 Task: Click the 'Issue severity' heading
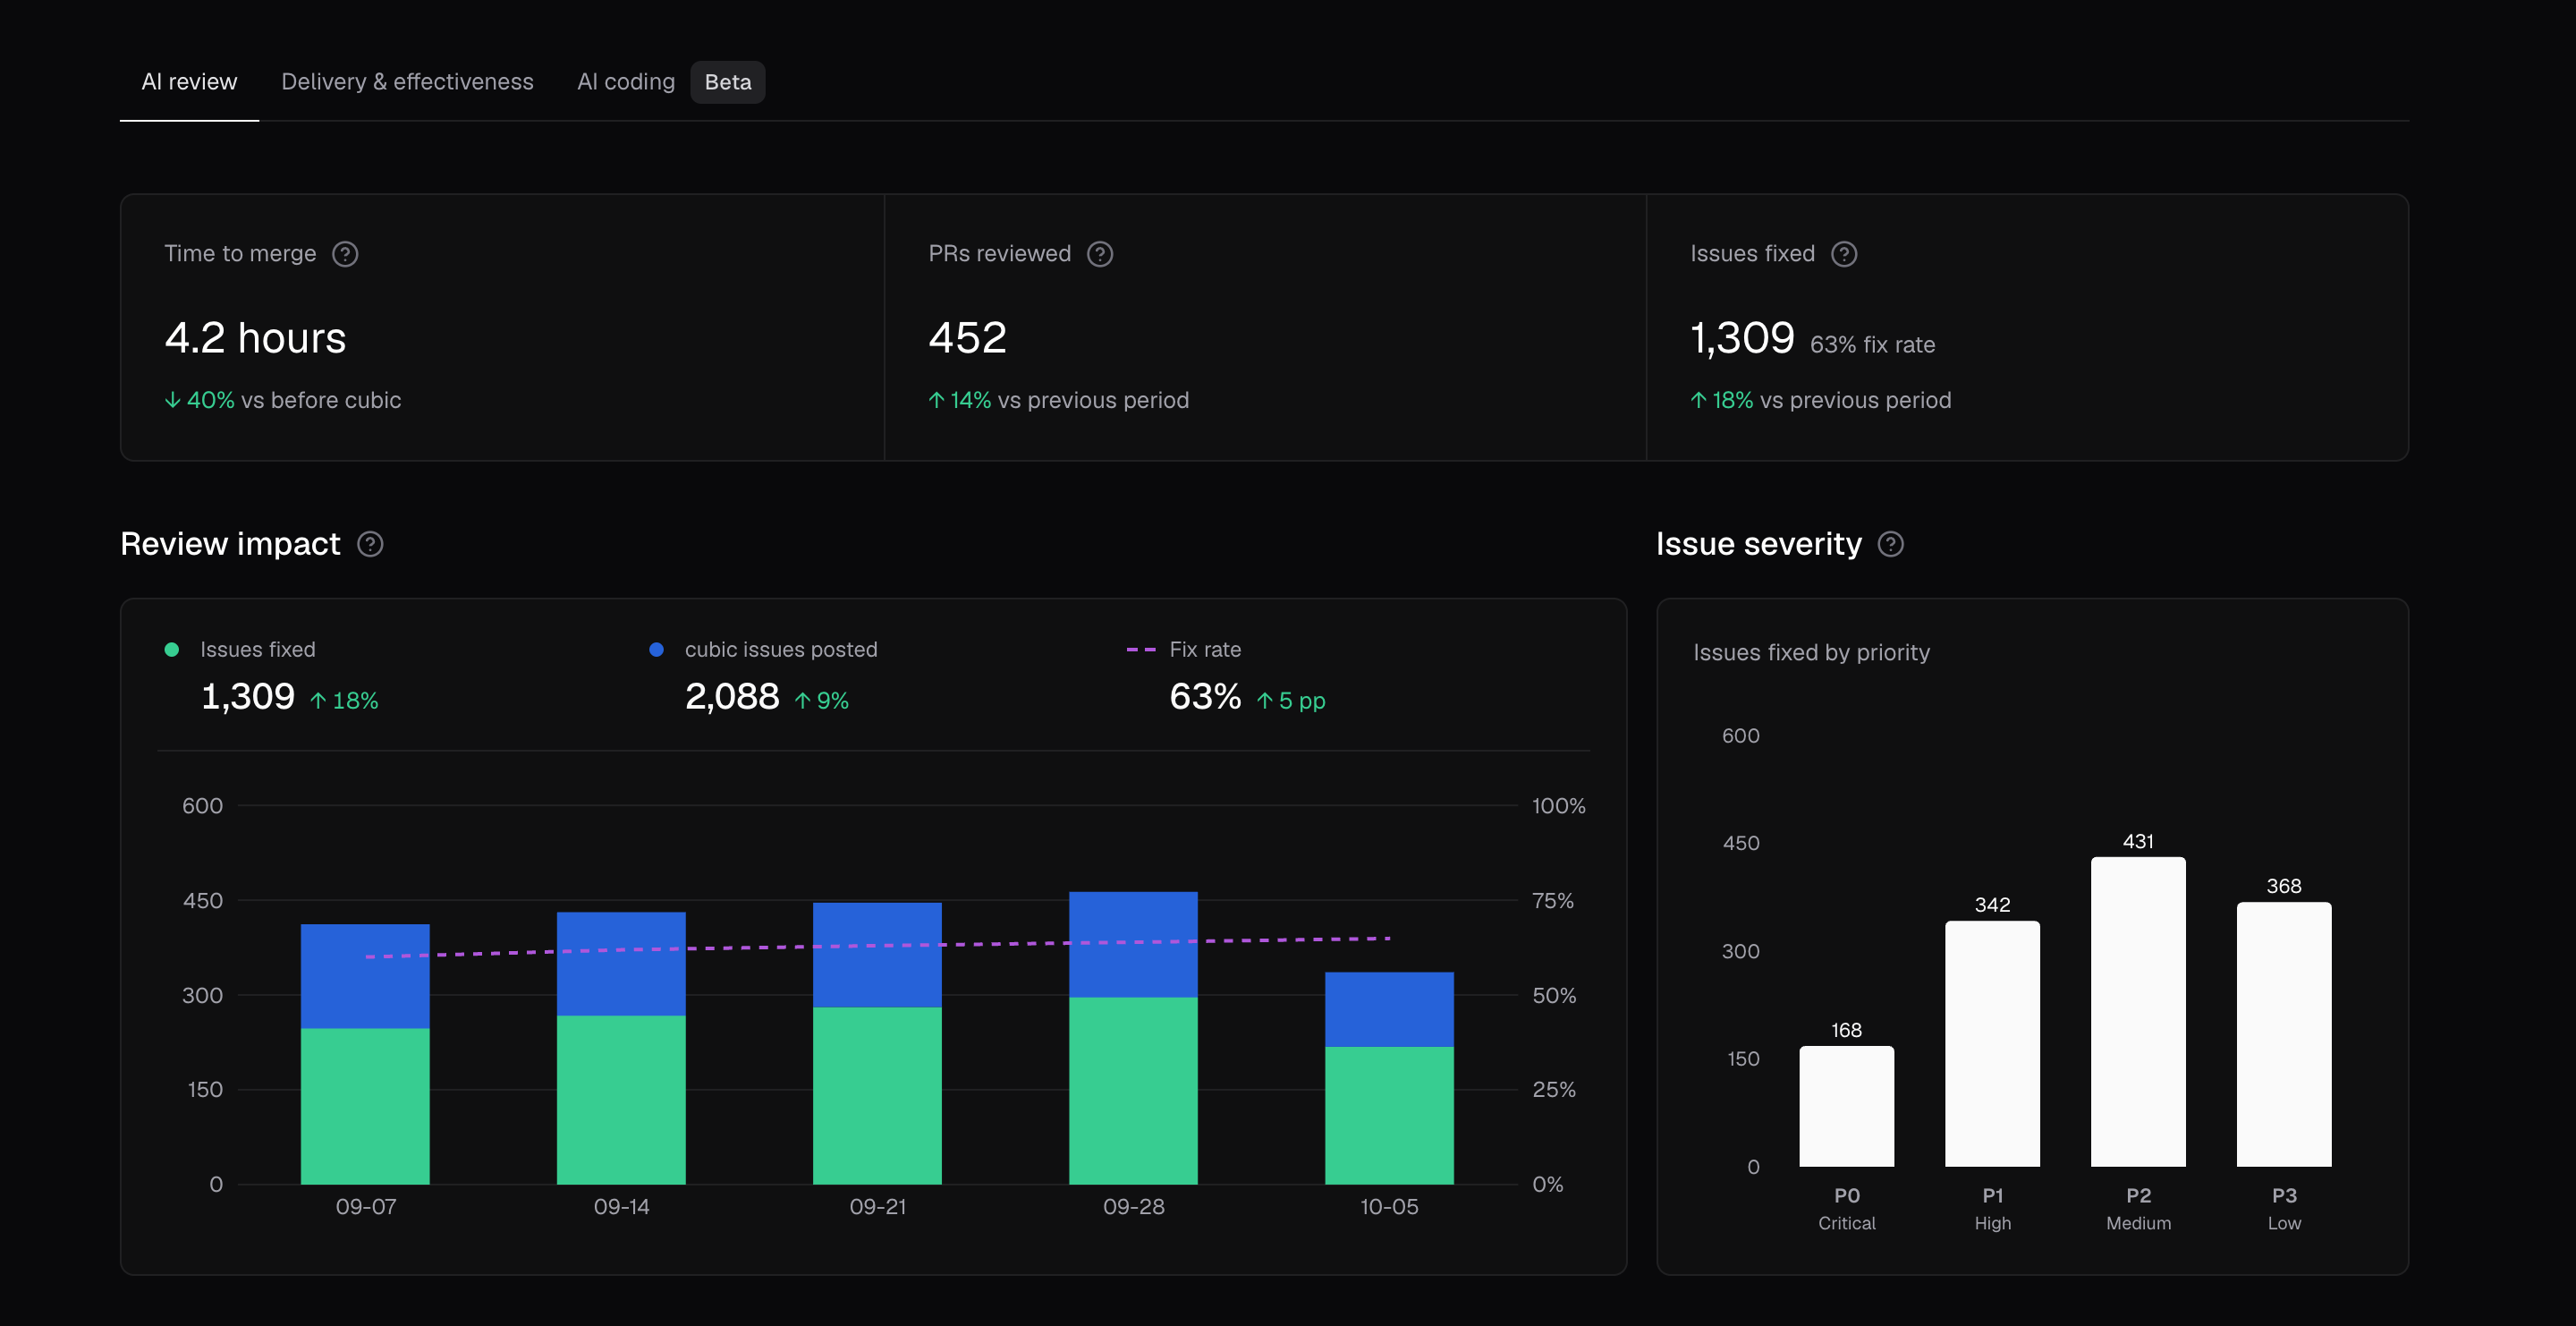(x=1759, y=544)
